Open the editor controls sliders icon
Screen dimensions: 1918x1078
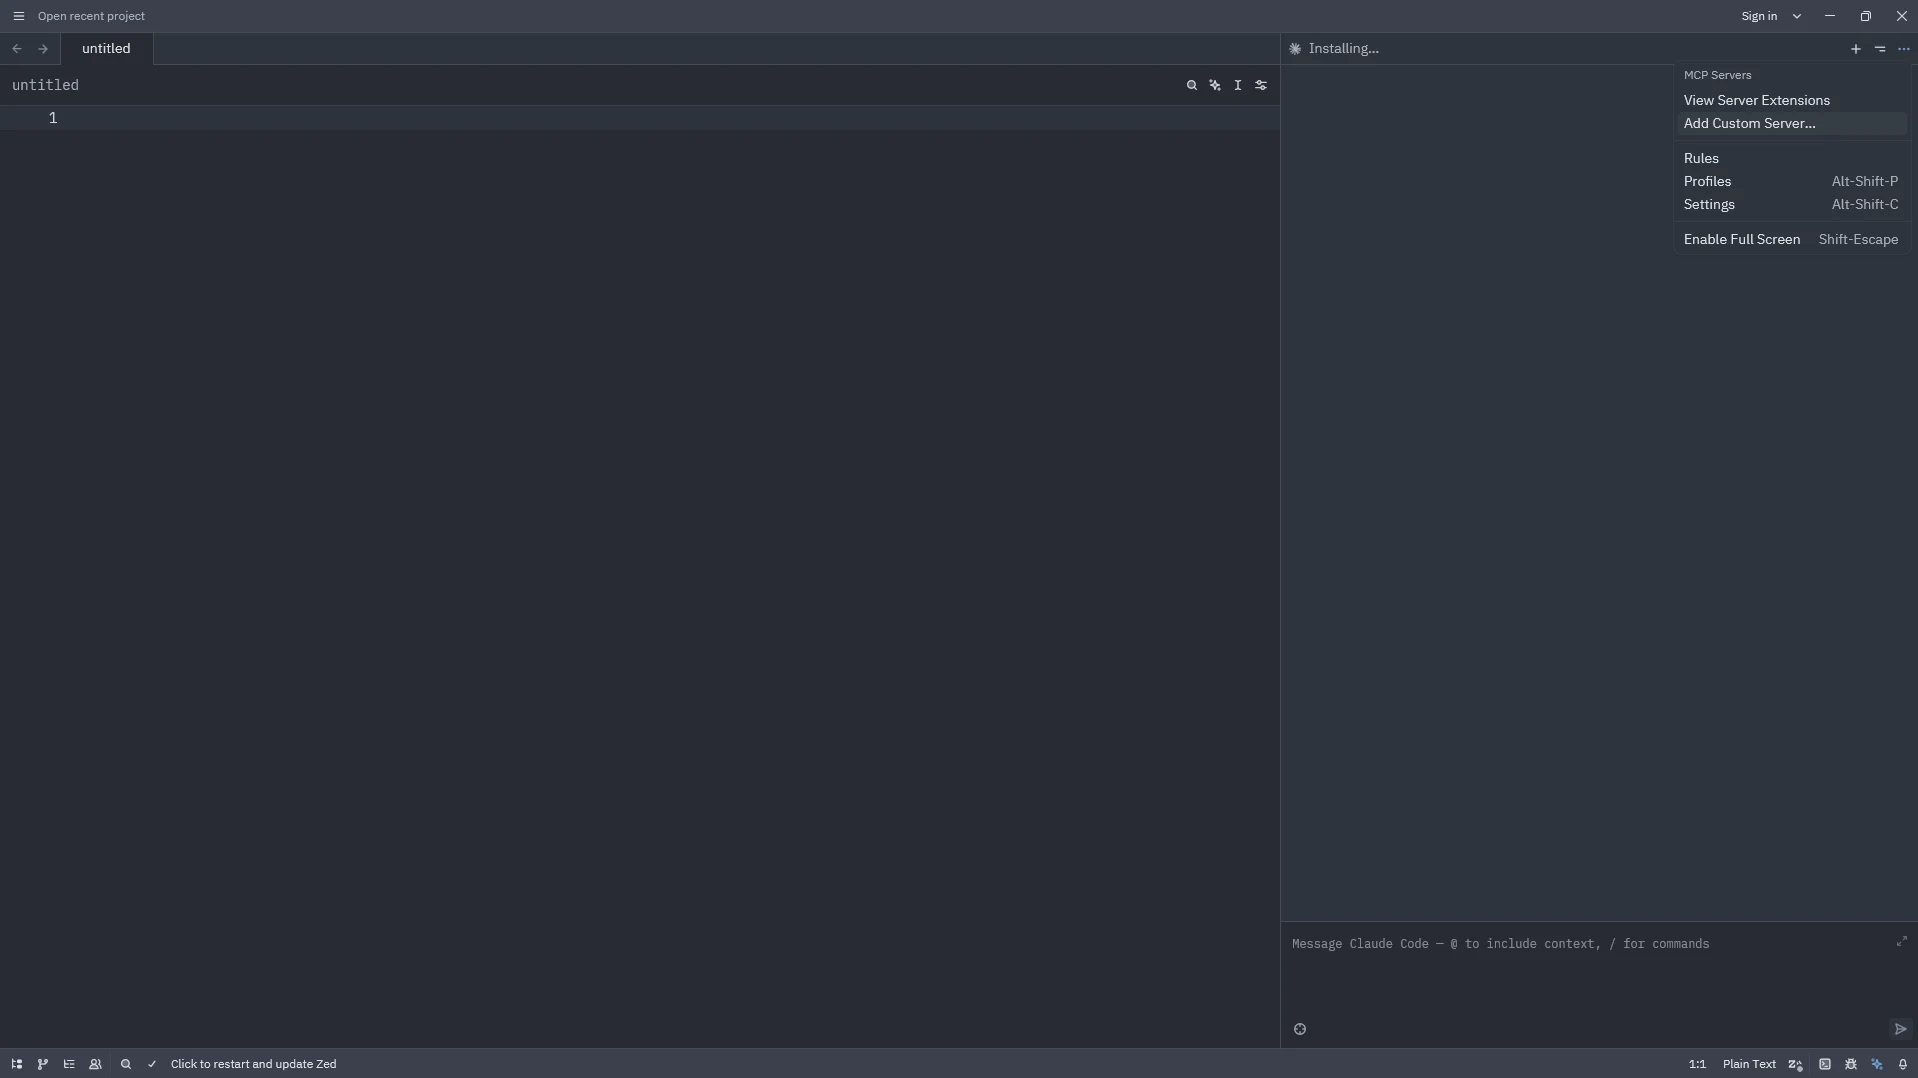(1261, 85)
